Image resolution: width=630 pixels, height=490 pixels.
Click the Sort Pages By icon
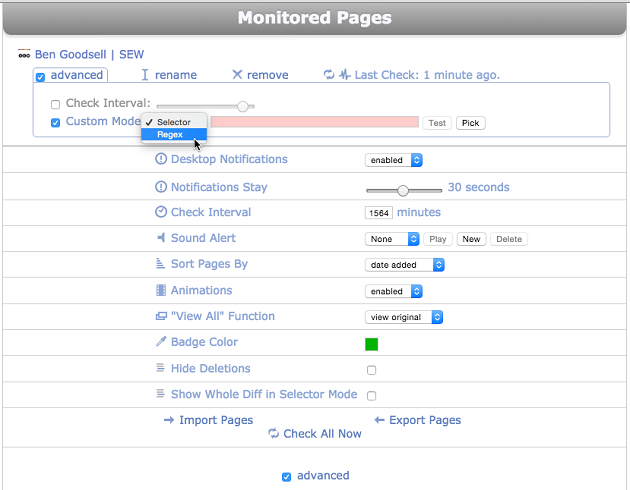tap(160, 263)
